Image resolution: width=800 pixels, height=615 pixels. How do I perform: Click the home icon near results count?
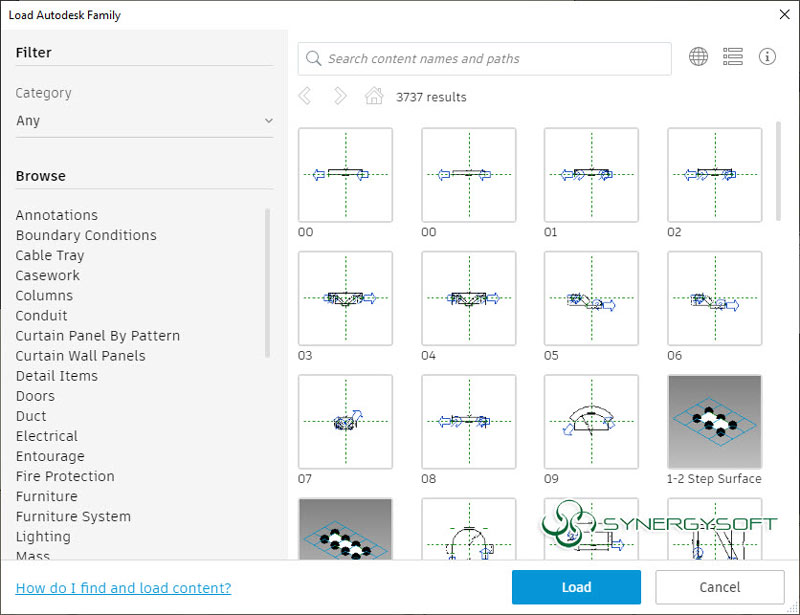pos(374,96)
